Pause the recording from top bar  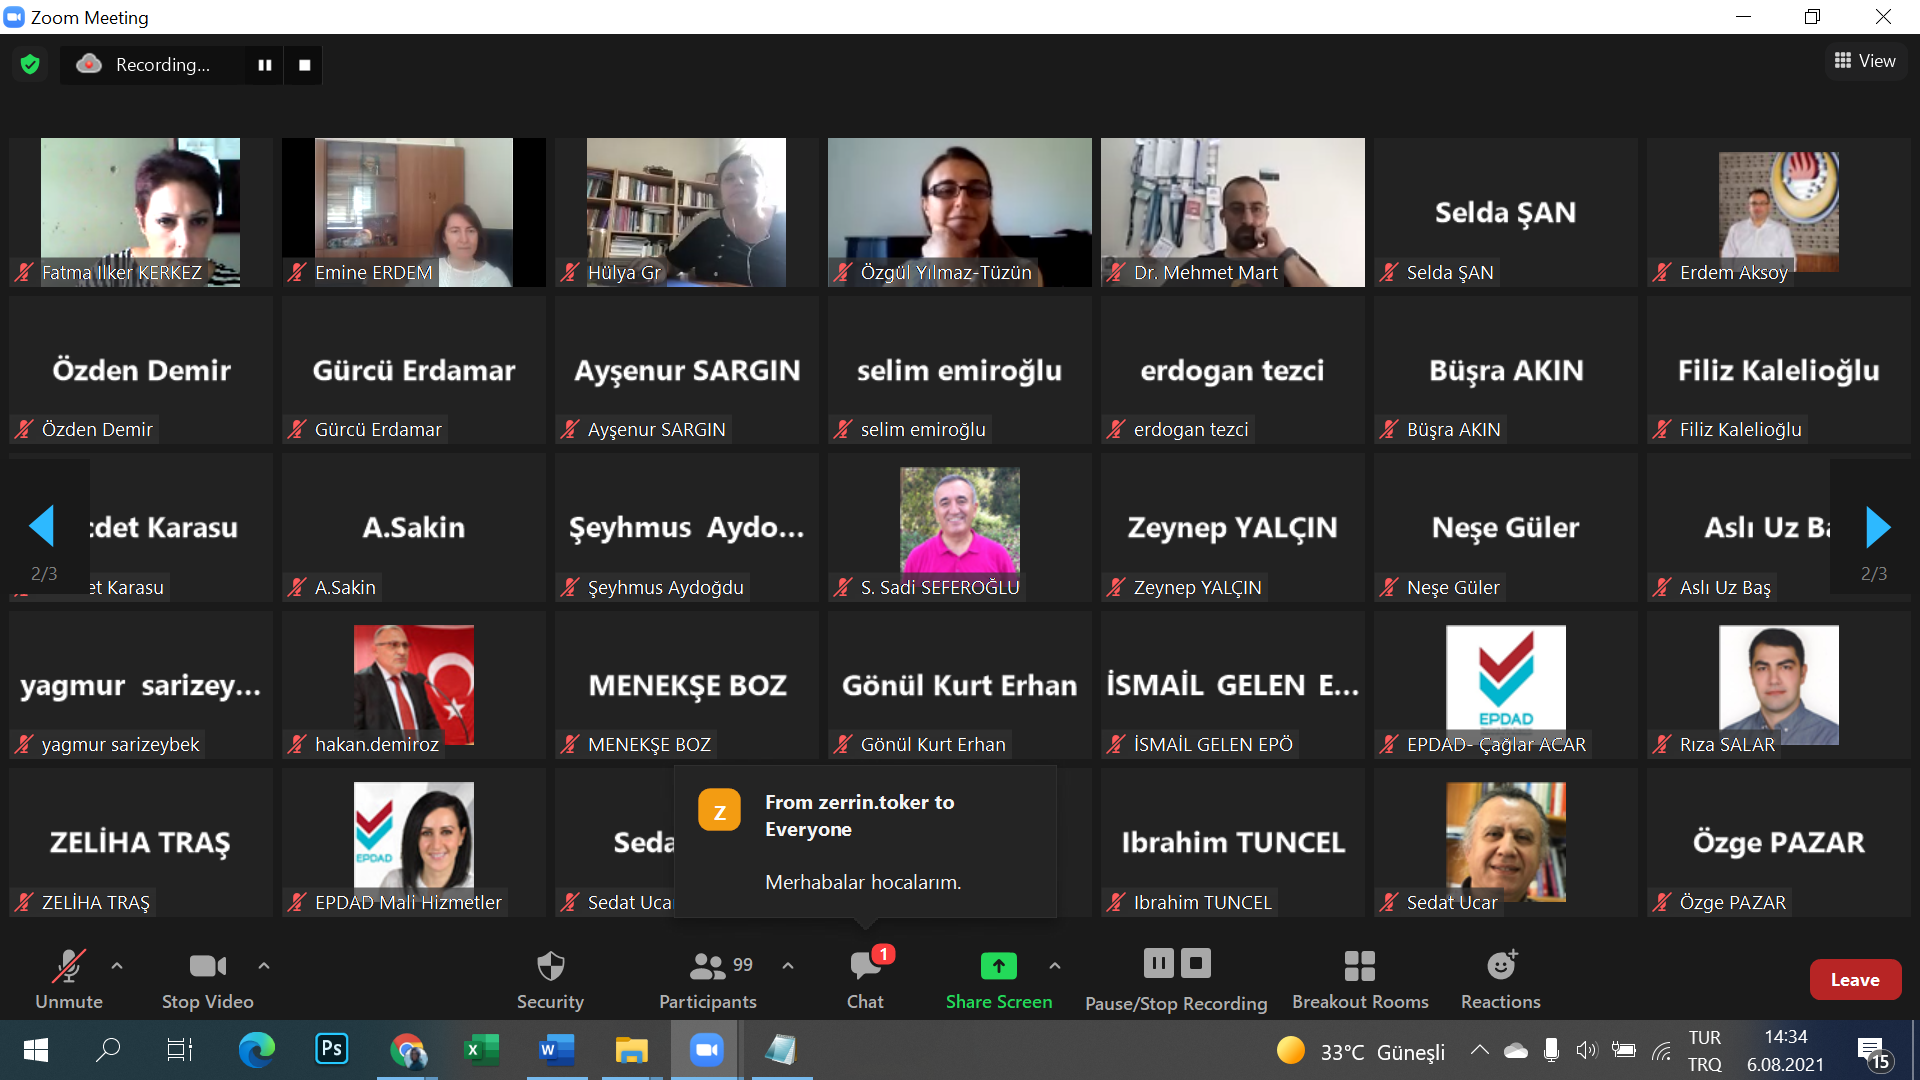click(265, 65)
